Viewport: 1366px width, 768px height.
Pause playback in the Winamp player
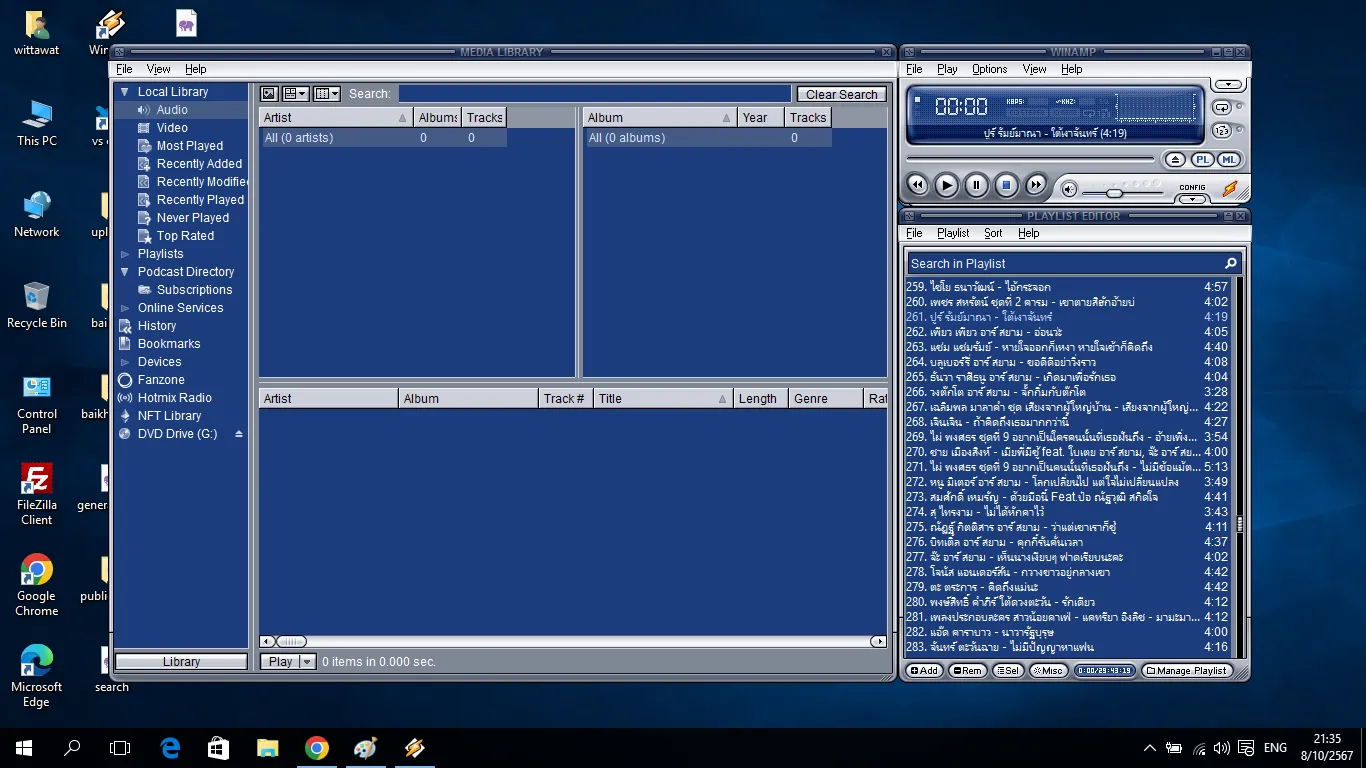977,185
